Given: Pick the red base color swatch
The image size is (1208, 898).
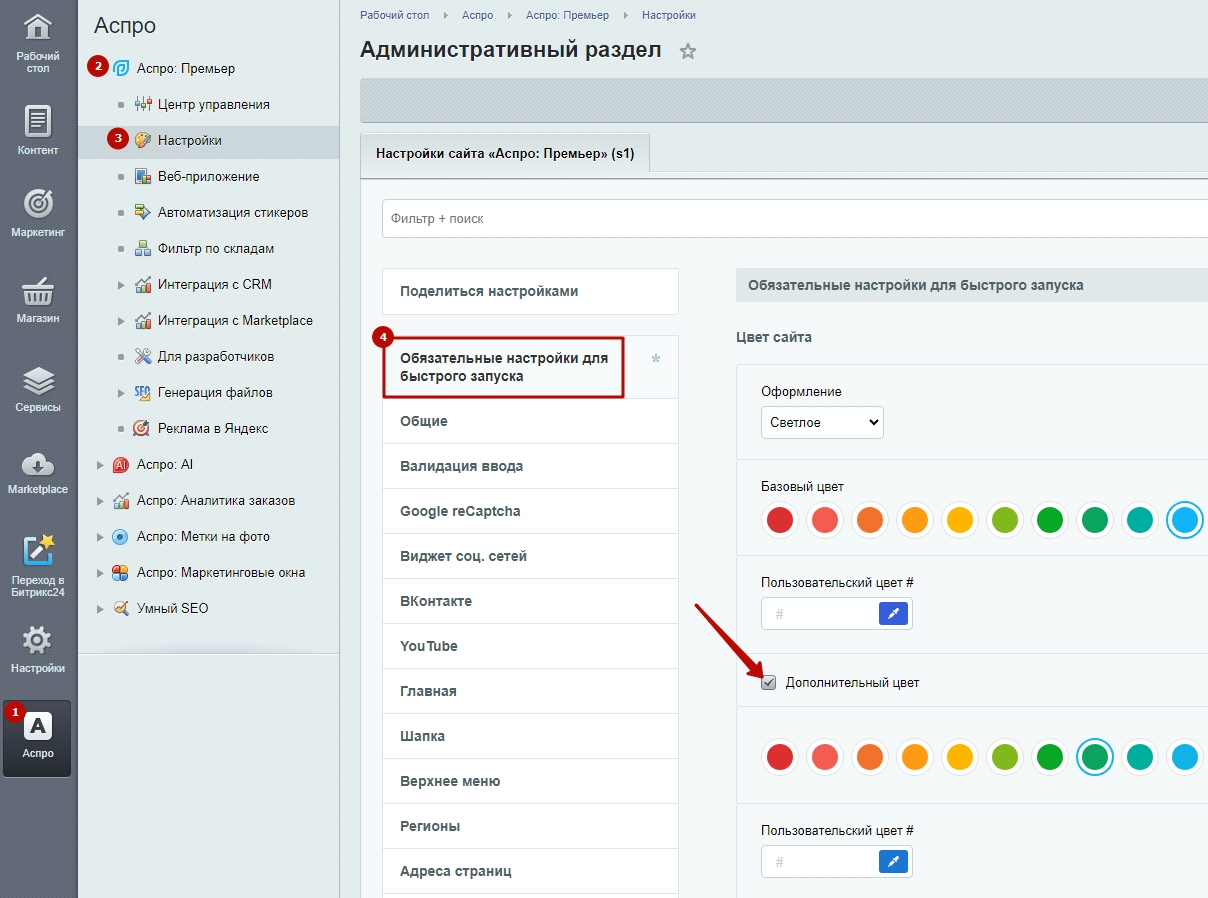Looking at the screenshot, I should click(x=780, y=520).
